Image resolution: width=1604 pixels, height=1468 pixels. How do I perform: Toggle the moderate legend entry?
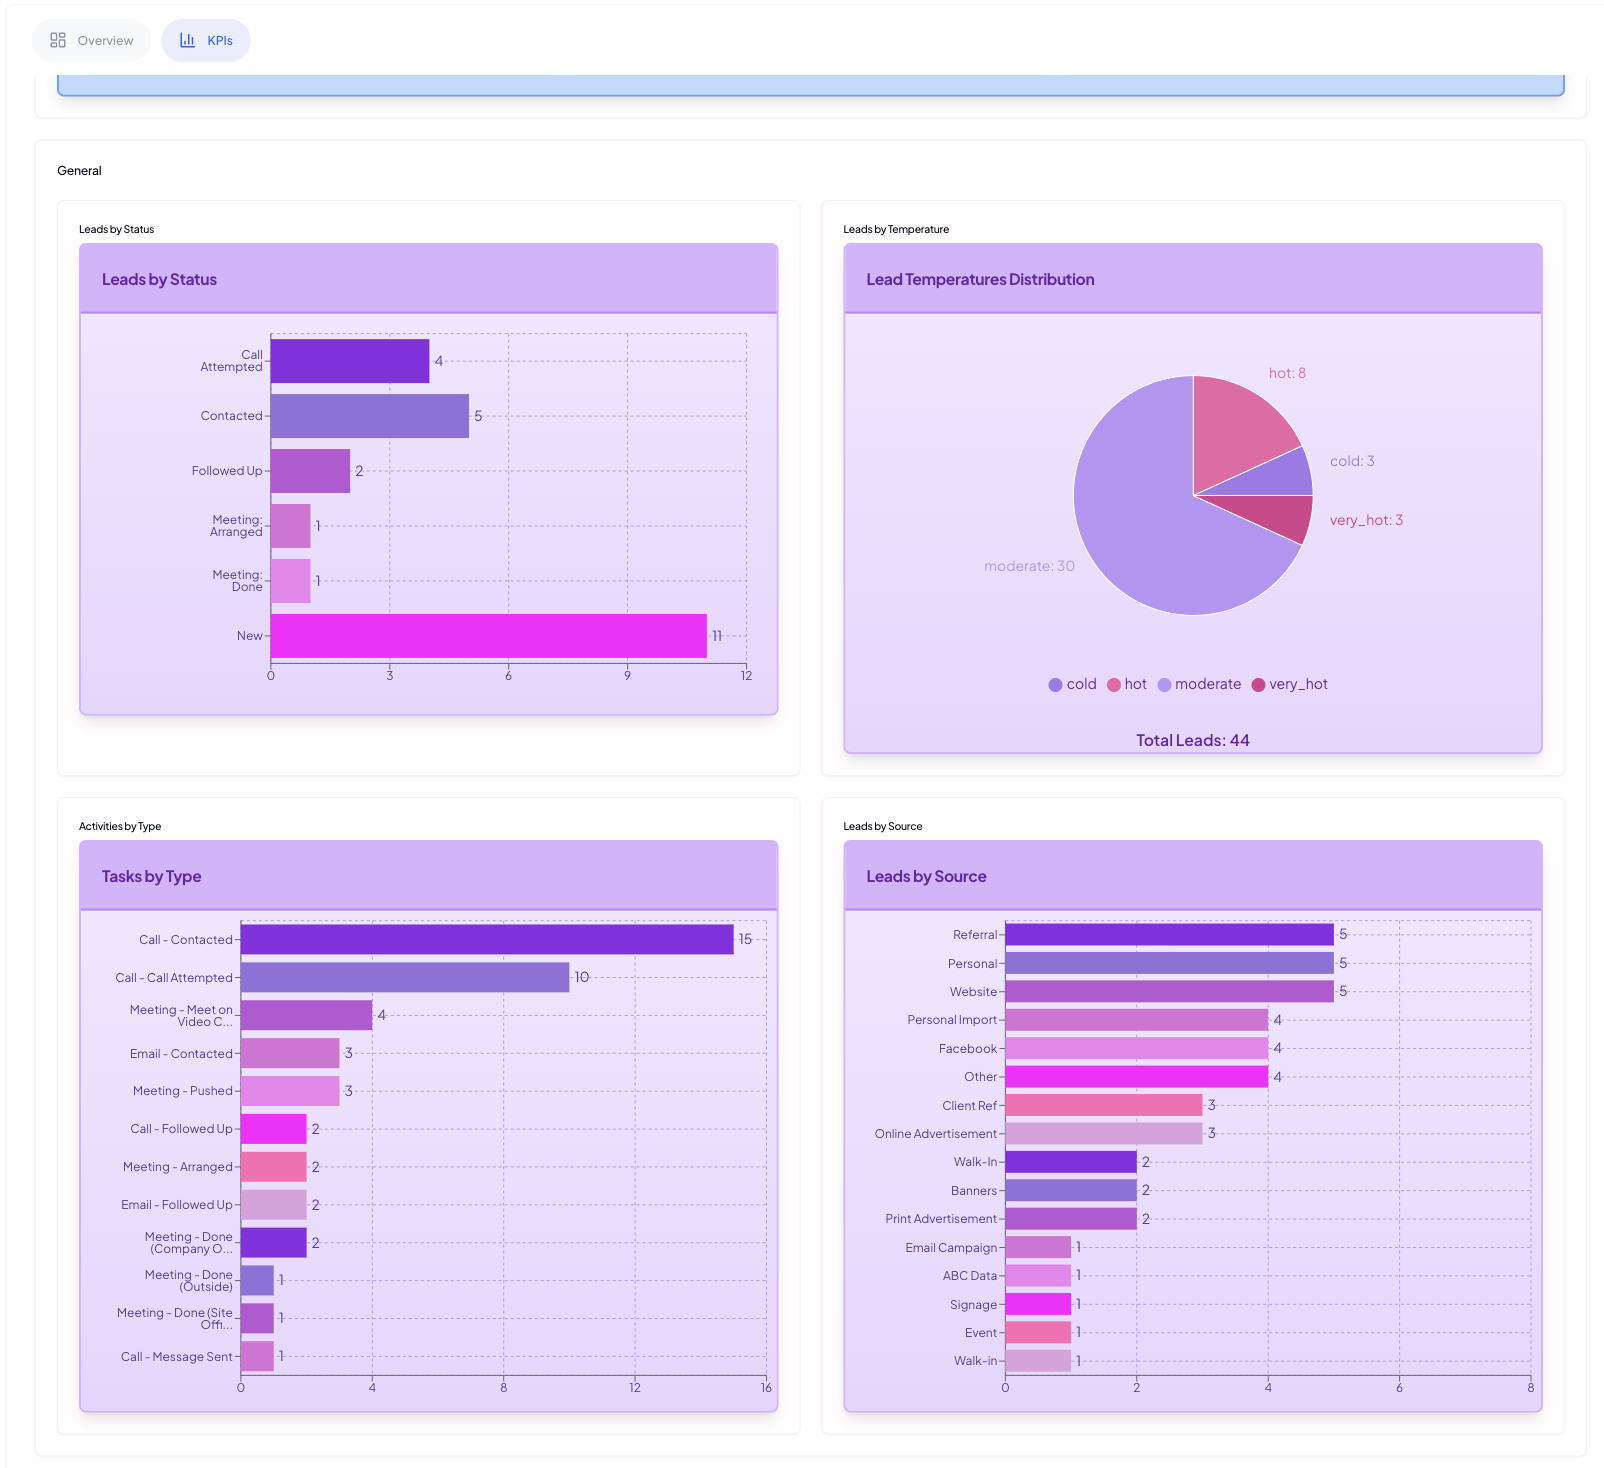coord(1199,684)
